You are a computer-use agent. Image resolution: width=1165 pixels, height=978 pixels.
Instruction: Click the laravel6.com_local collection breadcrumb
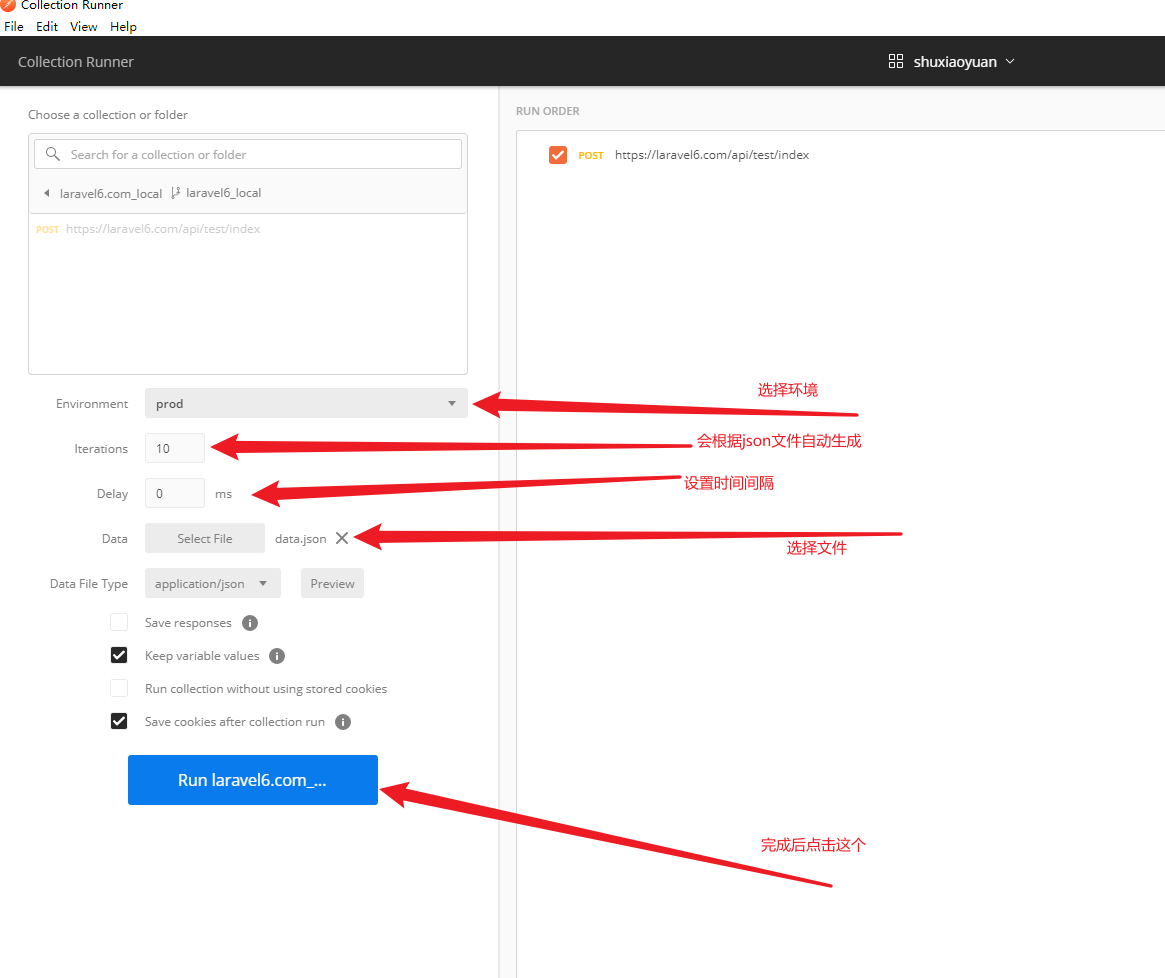(x=111, y=193)
